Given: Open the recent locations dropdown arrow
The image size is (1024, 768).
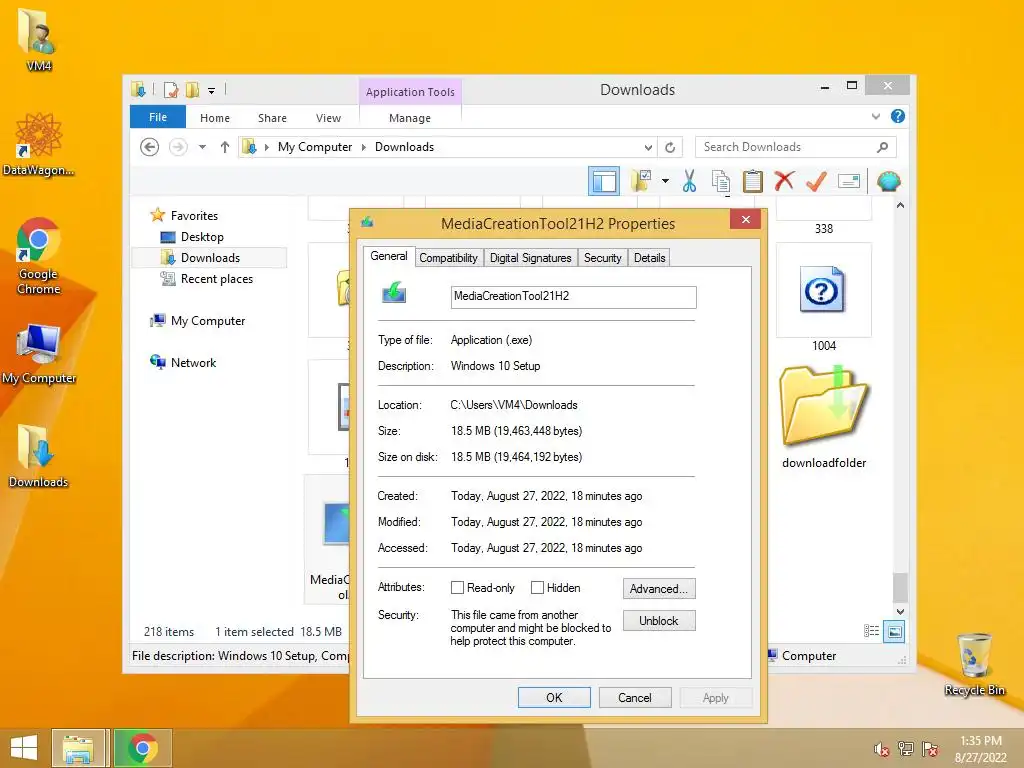Looking at the screenshot, I should pyautogui.click(x=202, y=147).
